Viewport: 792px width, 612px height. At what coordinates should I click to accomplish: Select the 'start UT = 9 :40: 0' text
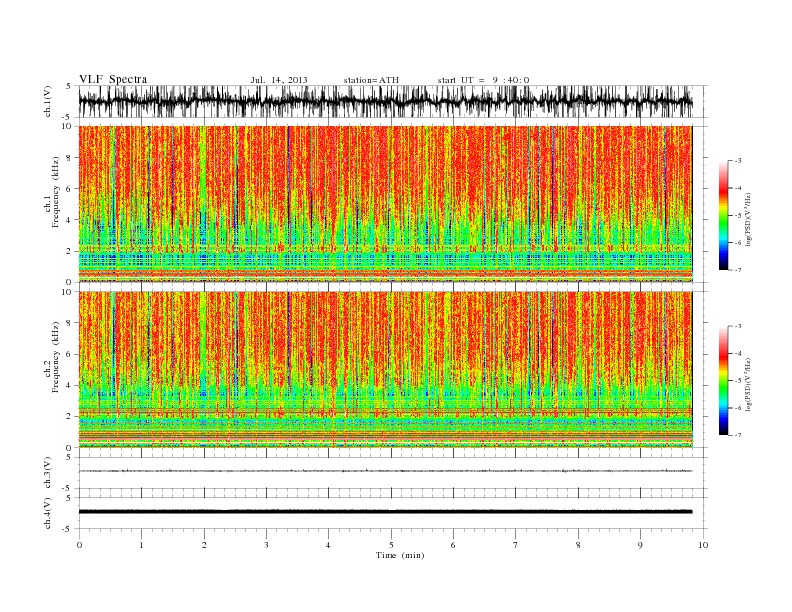(x=483, y=80)
